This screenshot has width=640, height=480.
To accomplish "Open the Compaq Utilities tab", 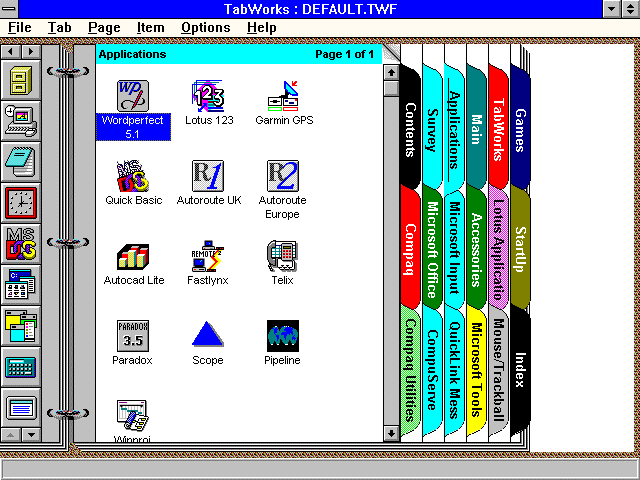I will [411, 369].
